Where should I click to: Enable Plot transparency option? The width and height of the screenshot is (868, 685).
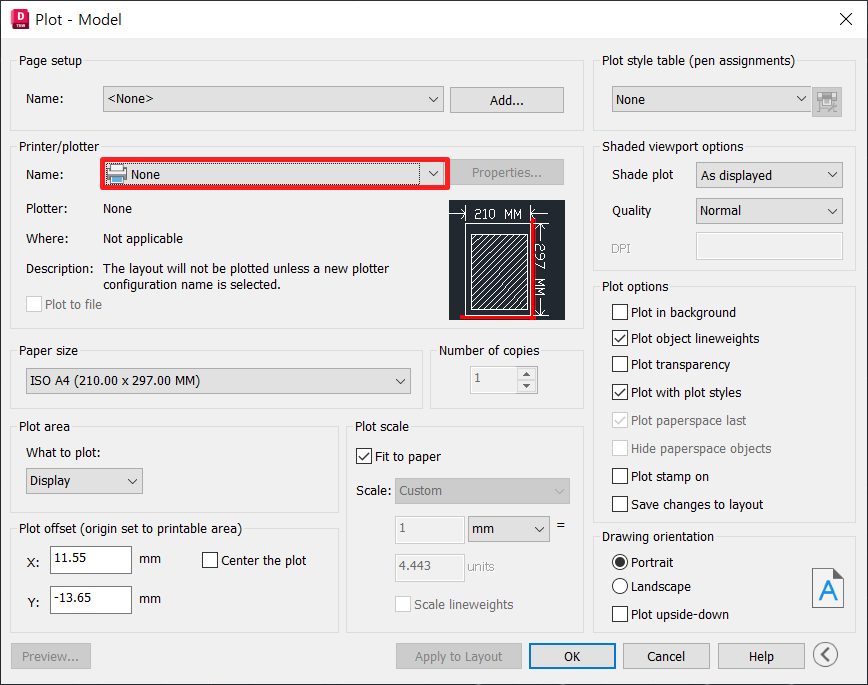pyautogui.click(x=619, y=364)
